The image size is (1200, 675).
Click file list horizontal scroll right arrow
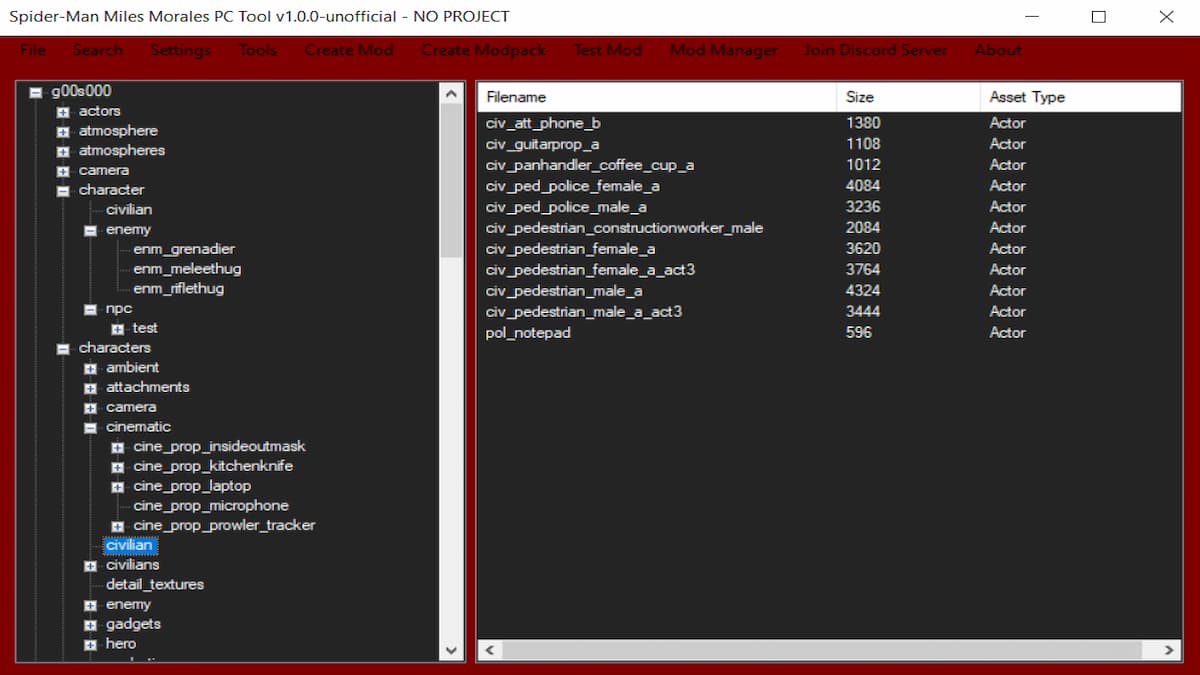1170,650
